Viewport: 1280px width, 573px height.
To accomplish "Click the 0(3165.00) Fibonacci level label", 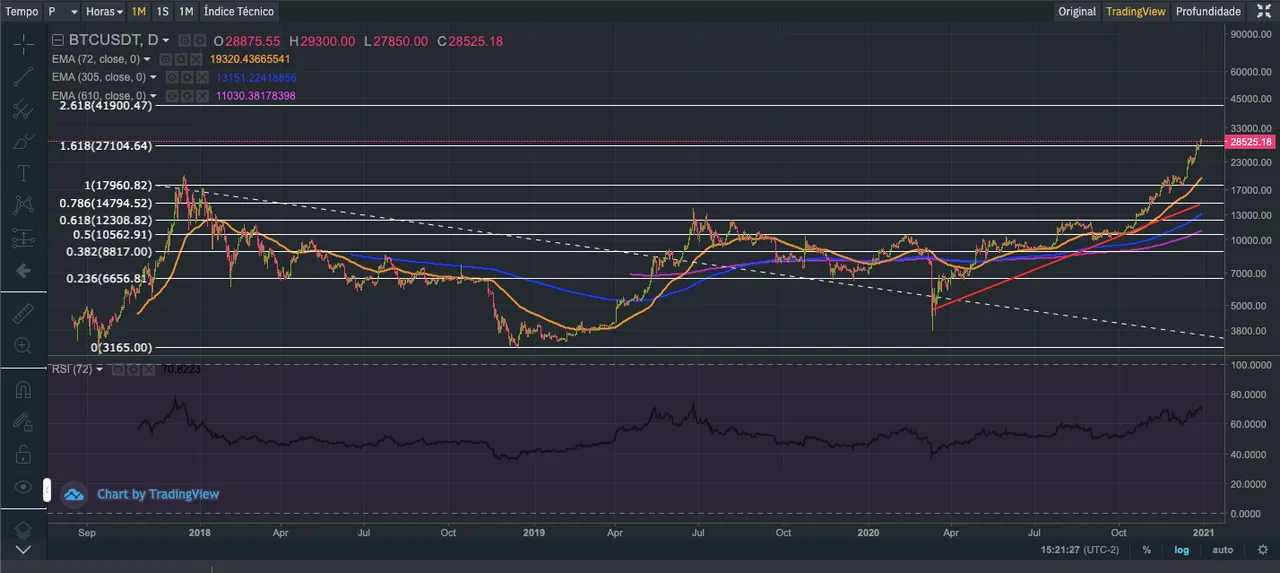I will click(121, 347).
